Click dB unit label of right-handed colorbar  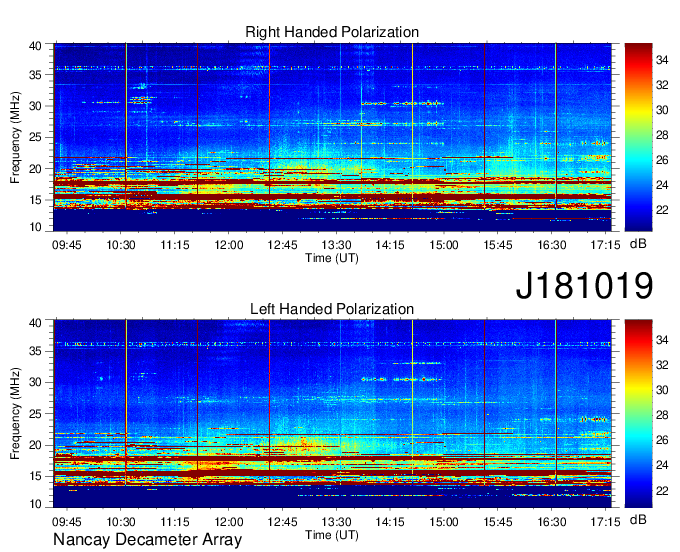(638, 244)
